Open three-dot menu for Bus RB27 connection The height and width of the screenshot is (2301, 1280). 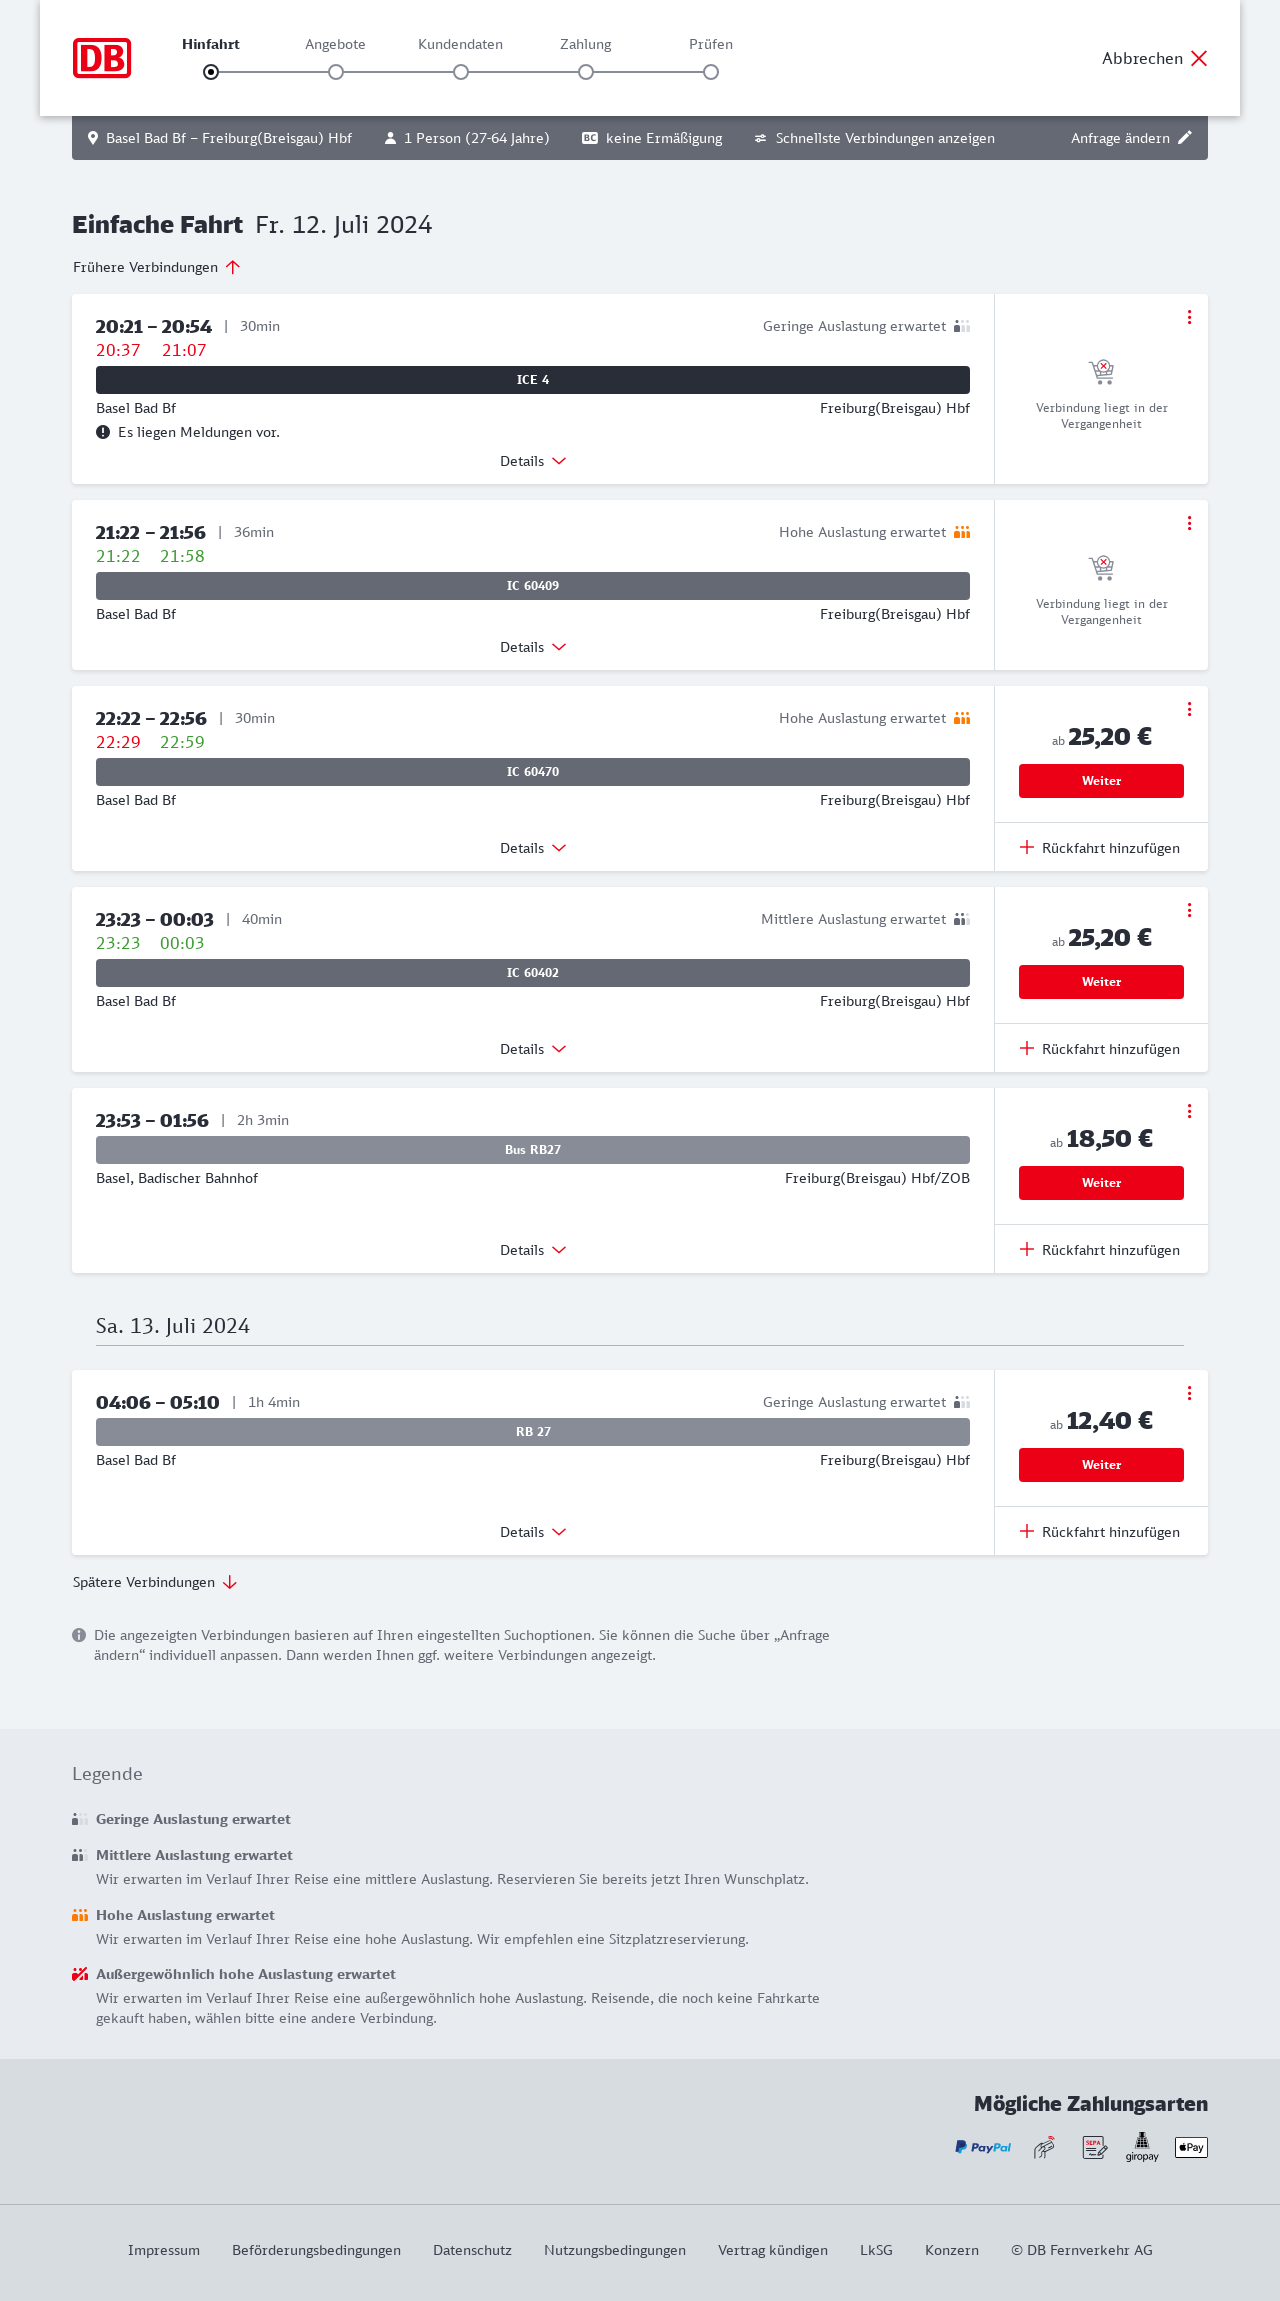(1189, 1111)
